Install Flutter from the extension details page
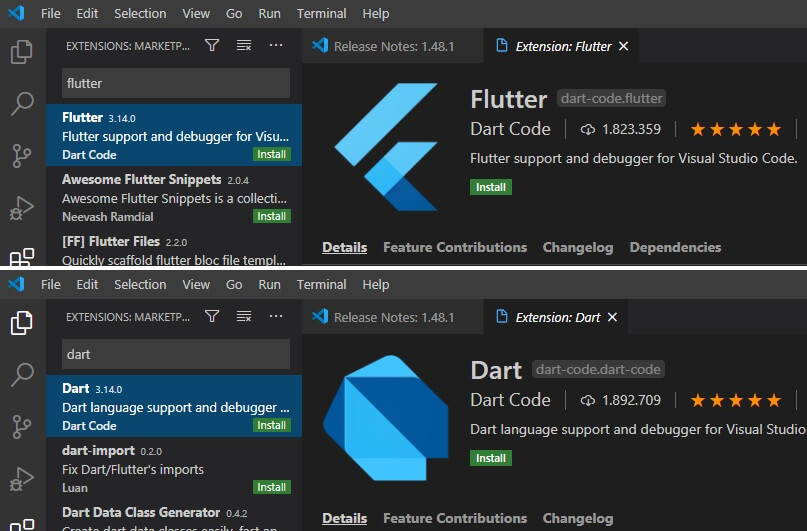The height and width of the screenshot is (531, 807). [x=490, y=187]
